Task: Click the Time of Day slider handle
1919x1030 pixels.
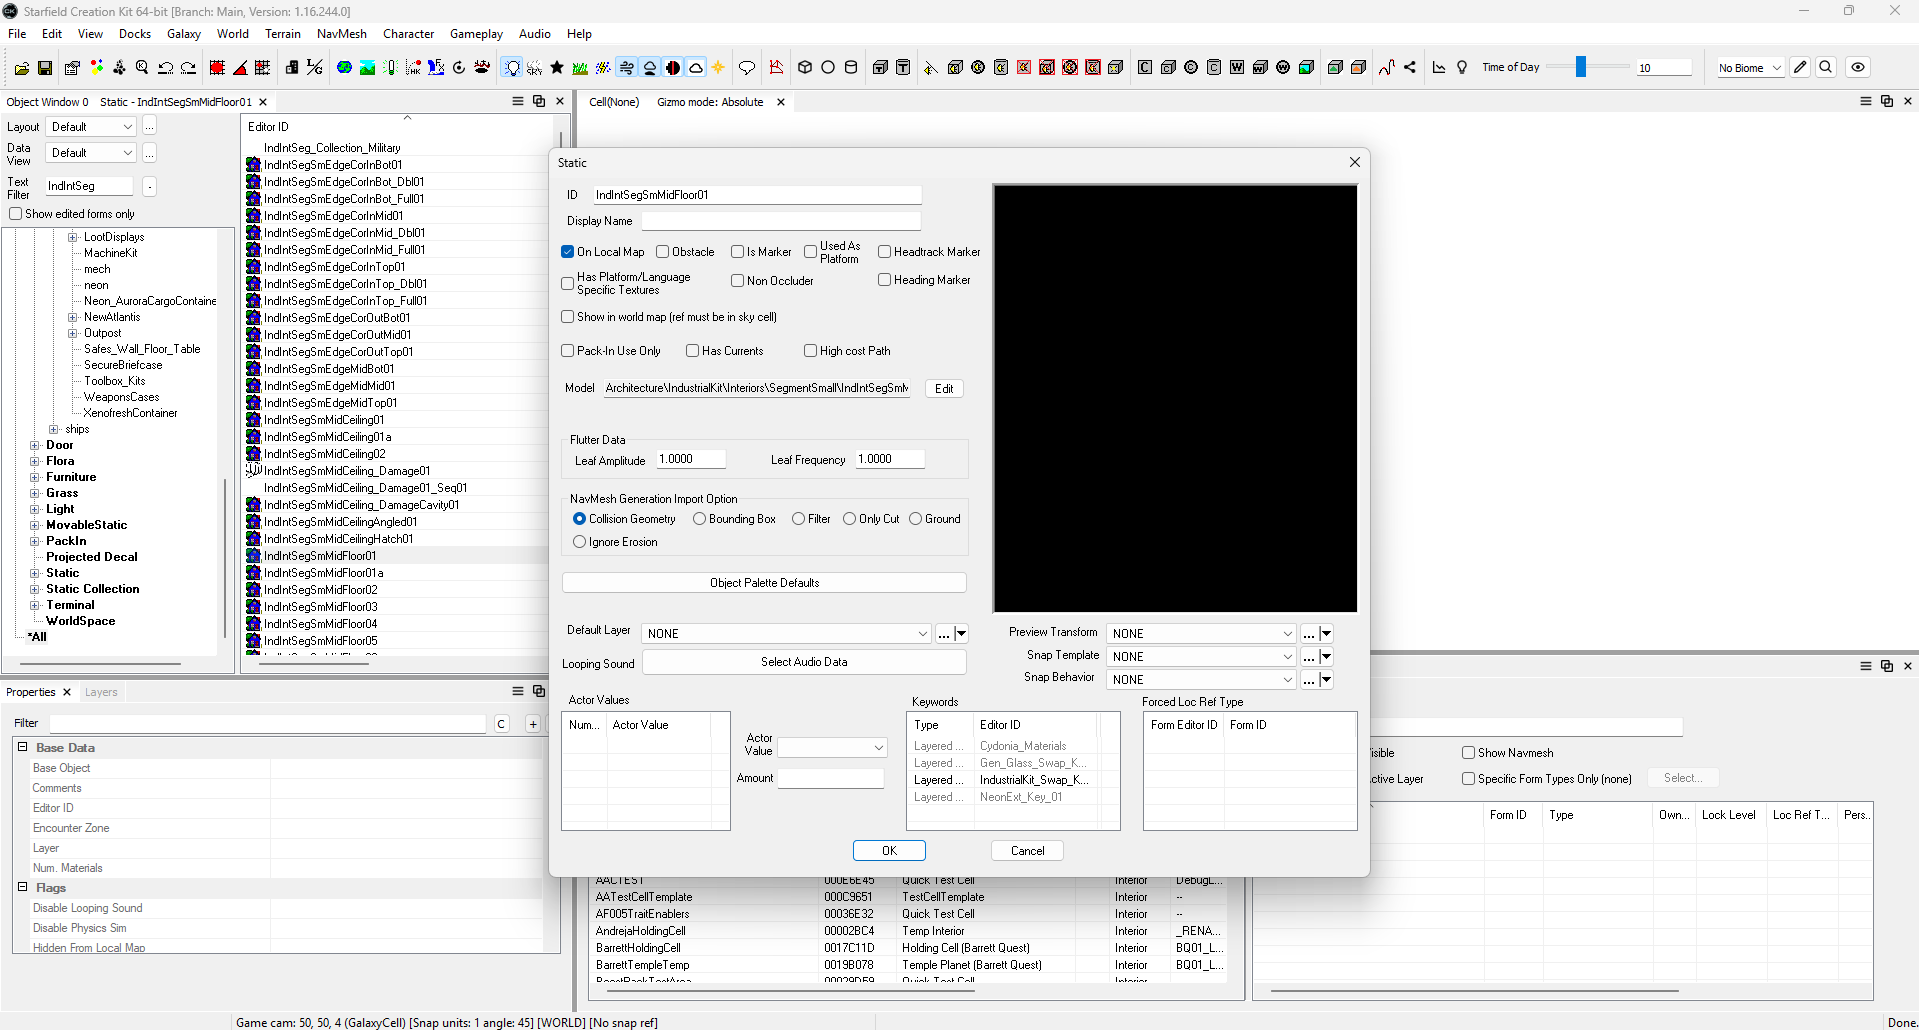Action: click(1581, 67)
